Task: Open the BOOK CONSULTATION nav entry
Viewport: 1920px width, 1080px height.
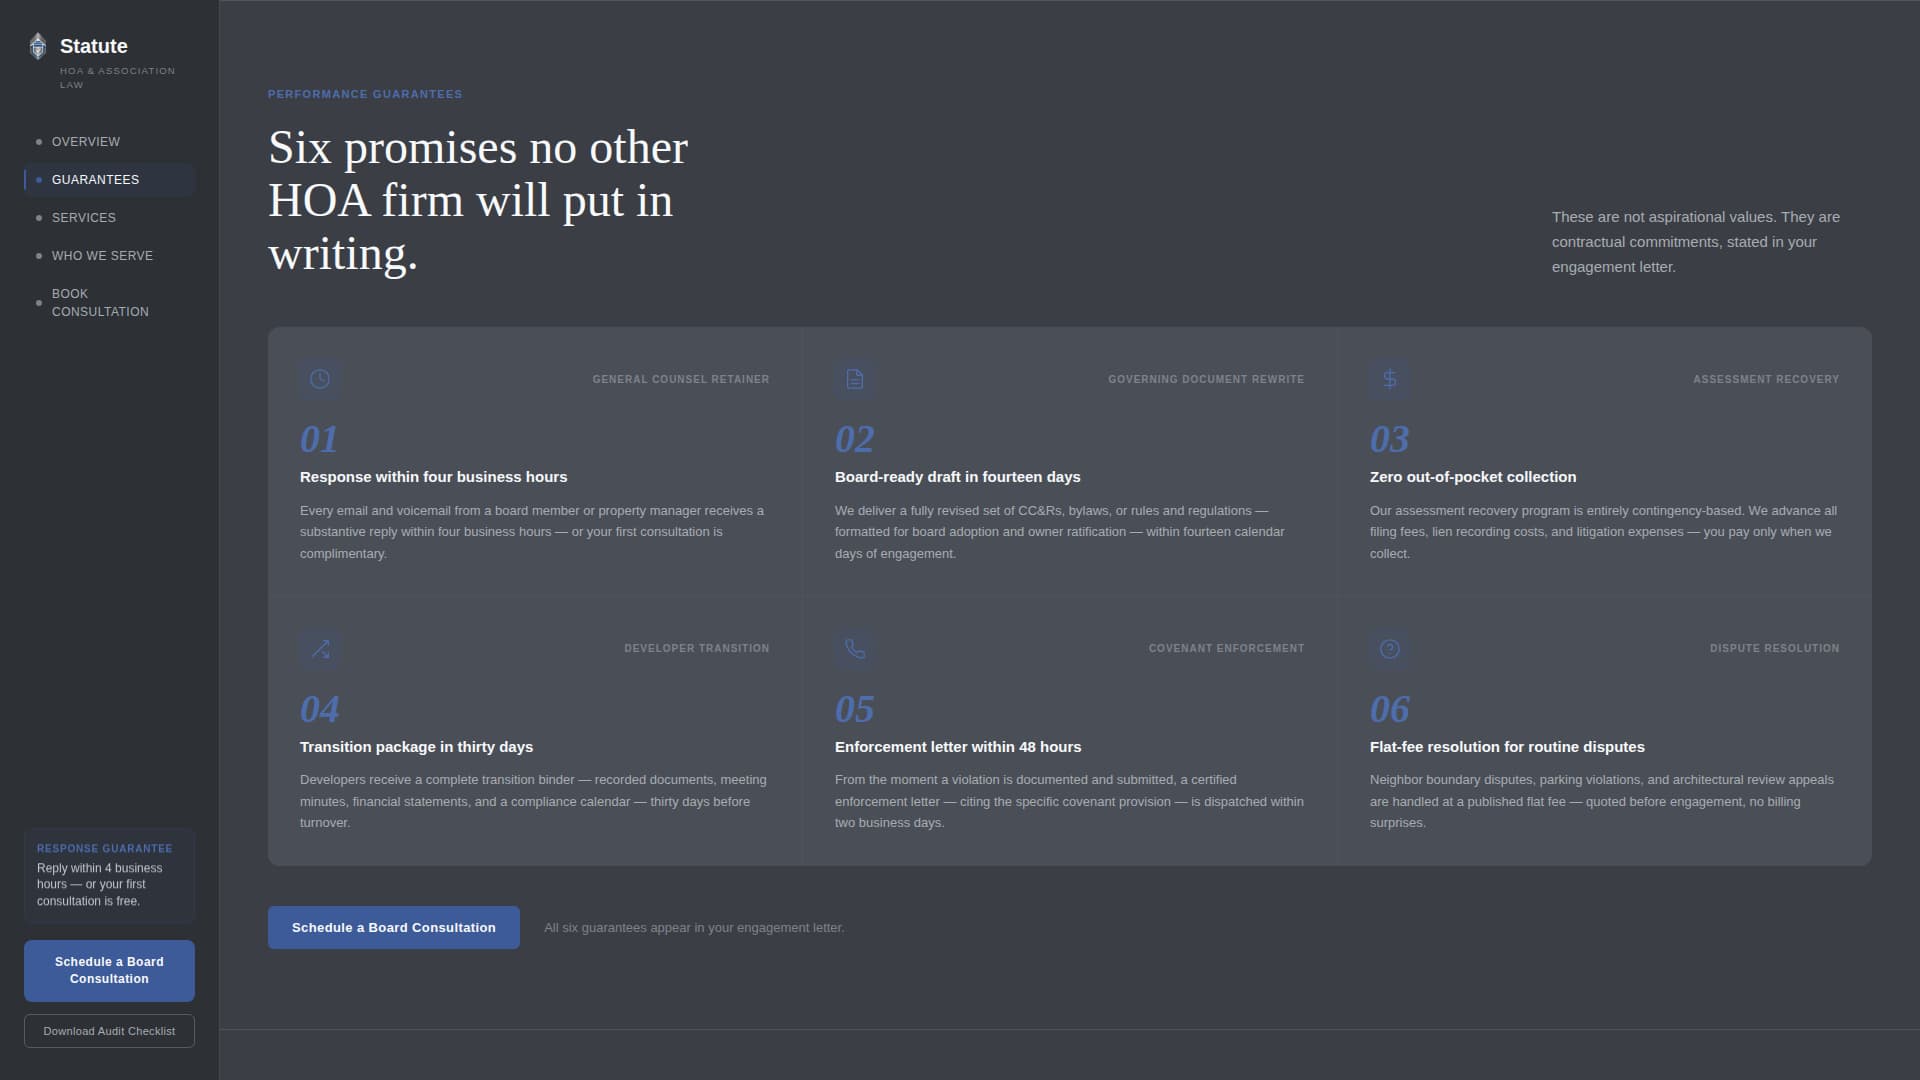Action: coord(100,302)
